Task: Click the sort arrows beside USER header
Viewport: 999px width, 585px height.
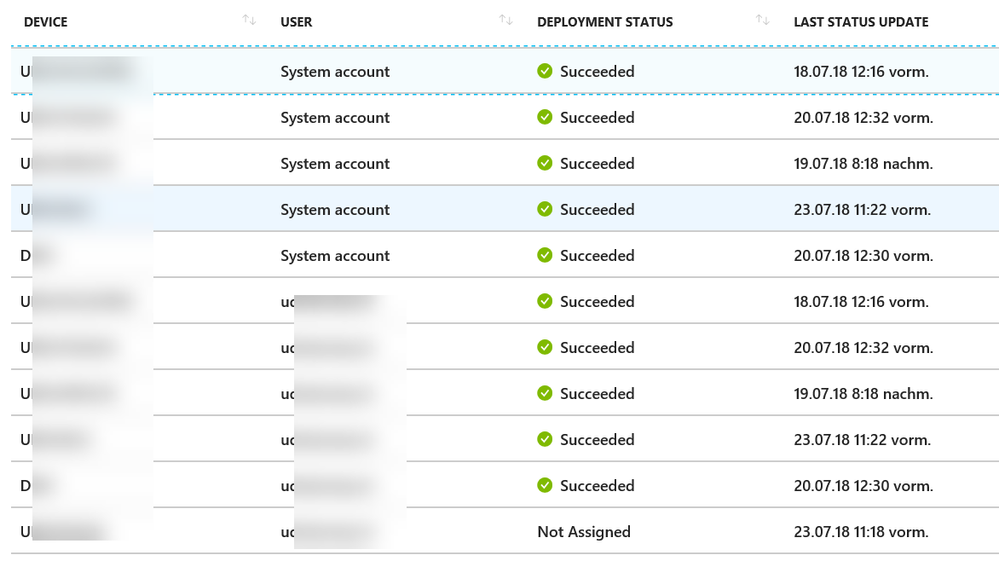Action: click(x=506, y=20)
